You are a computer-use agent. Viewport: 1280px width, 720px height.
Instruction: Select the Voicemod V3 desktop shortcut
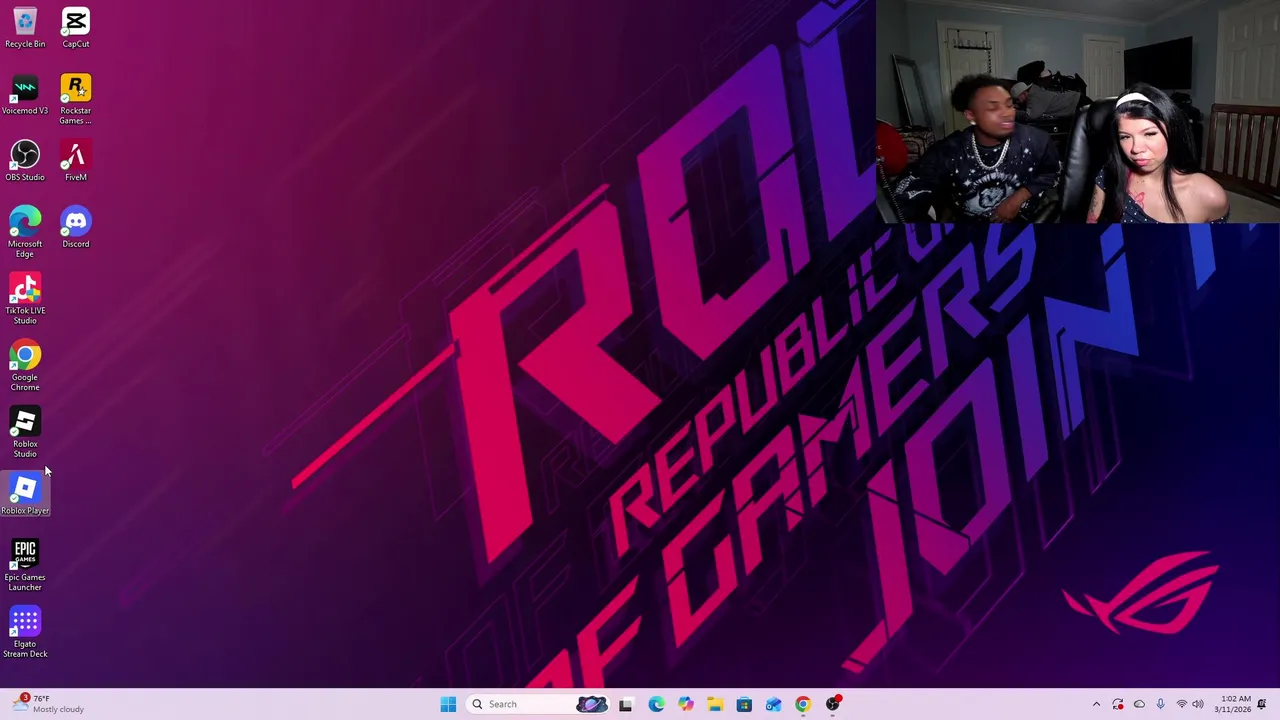[x=25, y=94]
